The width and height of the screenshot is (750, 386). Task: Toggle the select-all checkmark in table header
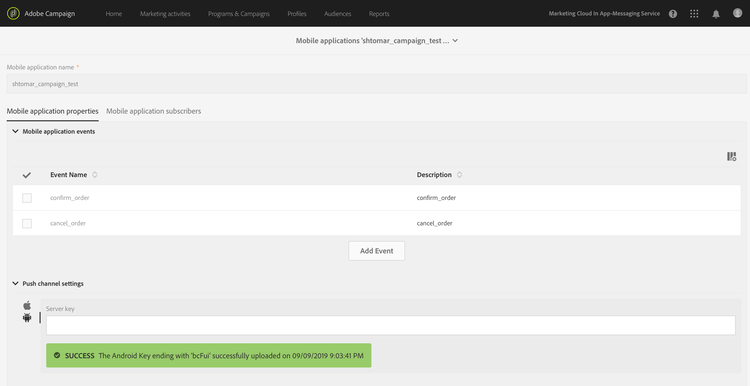tap(27, 175)
